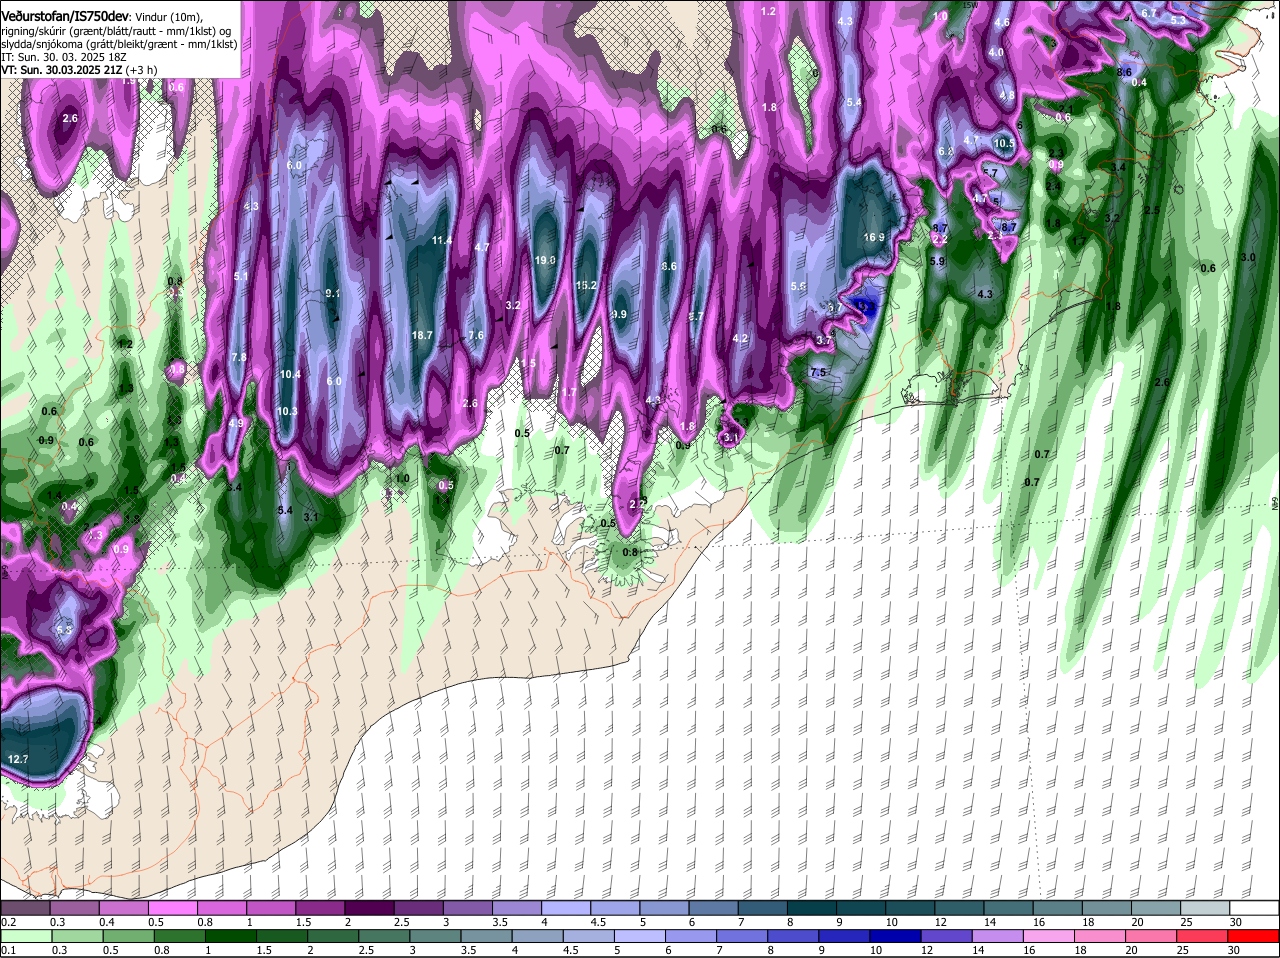The image size is (1280, 958).
Task: Click the 9.1 map label
Action: click(x=334, y=294)
